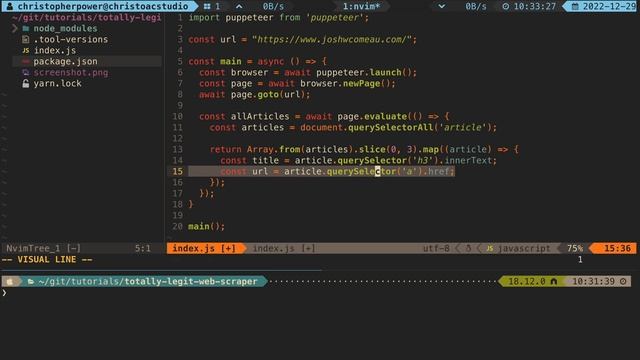
Task: Open yarn.lock in the file tree
Action: click(58, 84)
